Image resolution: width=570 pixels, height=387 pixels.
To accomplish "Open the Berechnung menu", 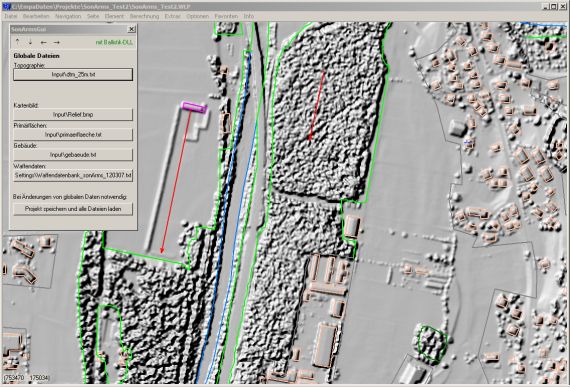I will 144,16.
